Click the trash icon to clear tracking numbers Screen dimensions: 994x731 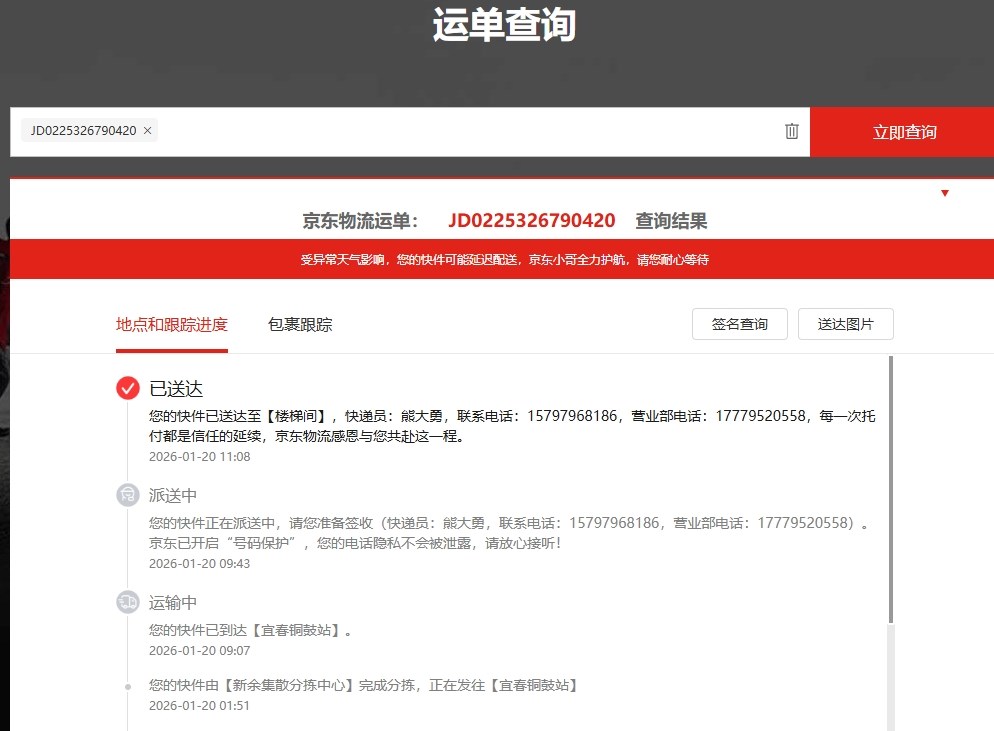[792, 131]
